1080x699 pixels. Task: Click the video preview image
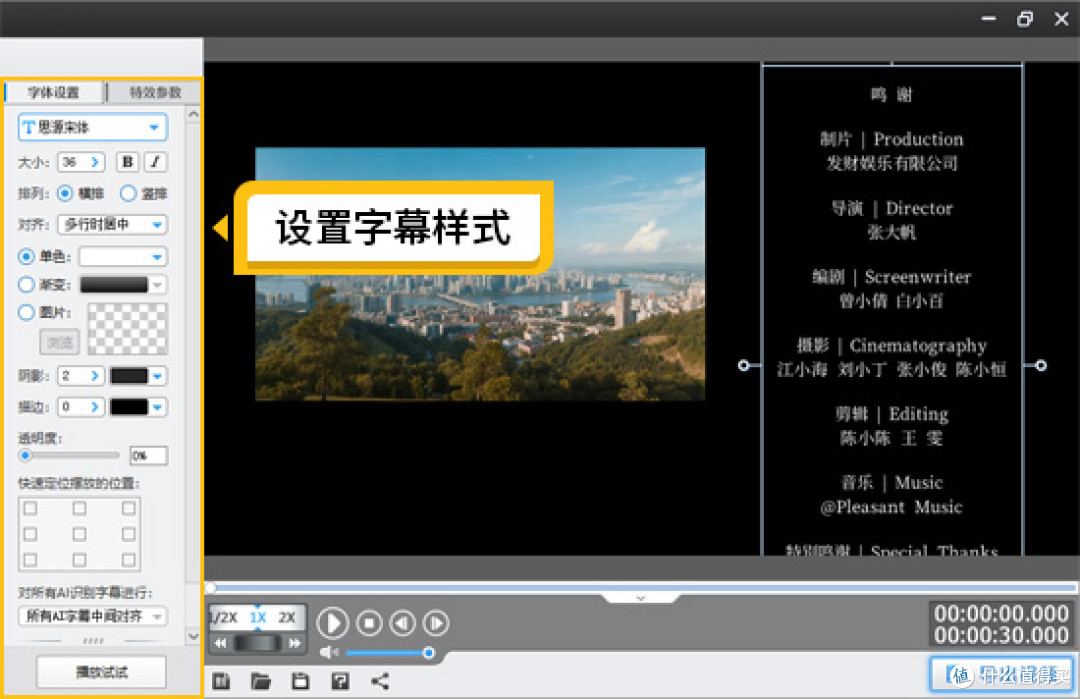(480, 274)
